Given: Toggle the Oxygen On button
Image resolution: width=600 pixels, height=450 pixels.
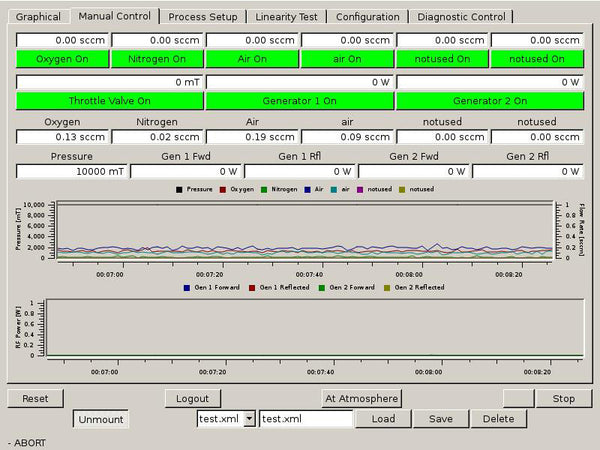Looking at the screenshot, I should pyautogui.click(x=62, y=59).
